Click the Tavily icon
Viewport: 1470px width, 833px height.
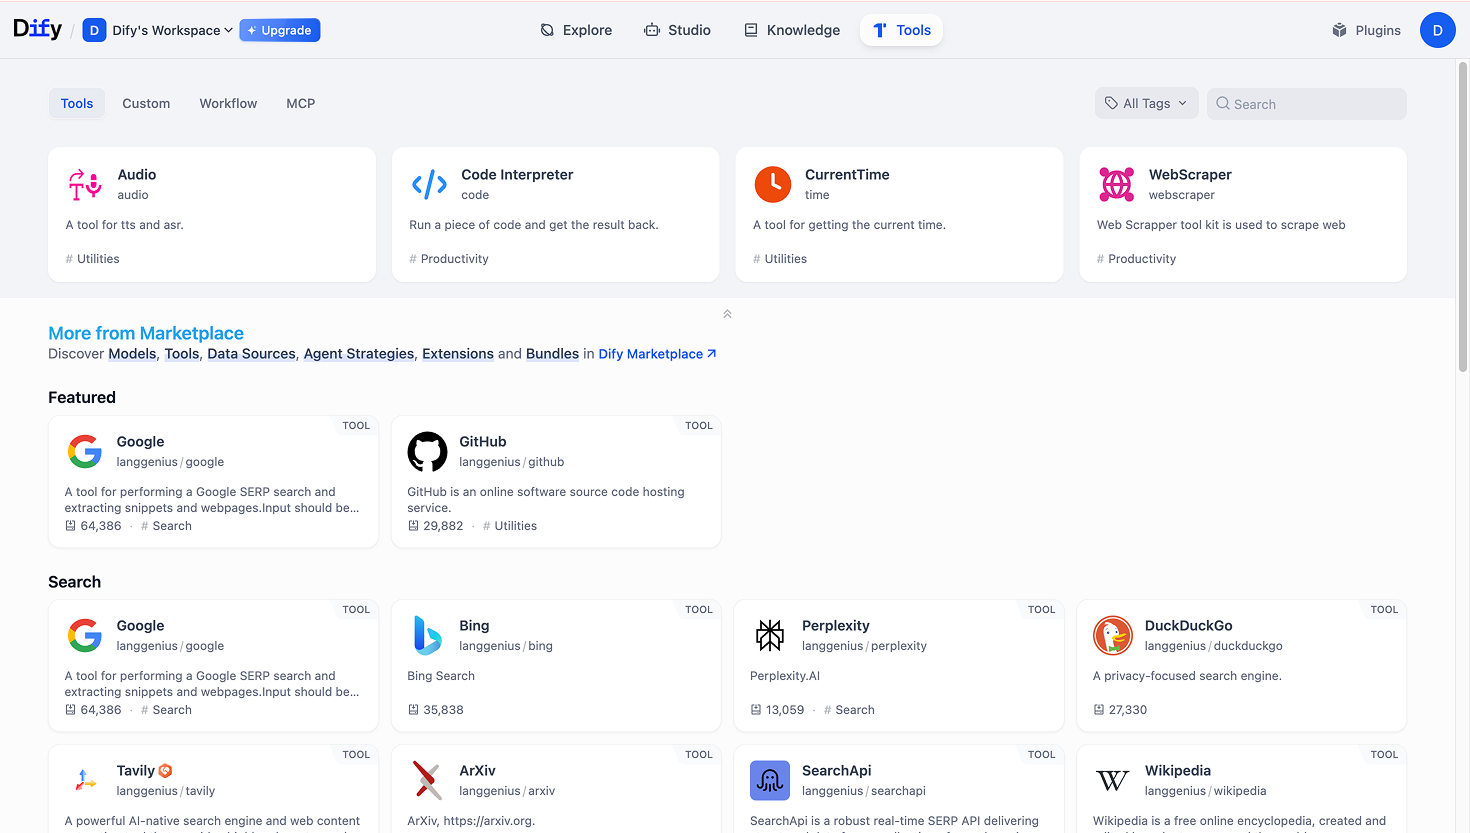click(x=85, y=780)
